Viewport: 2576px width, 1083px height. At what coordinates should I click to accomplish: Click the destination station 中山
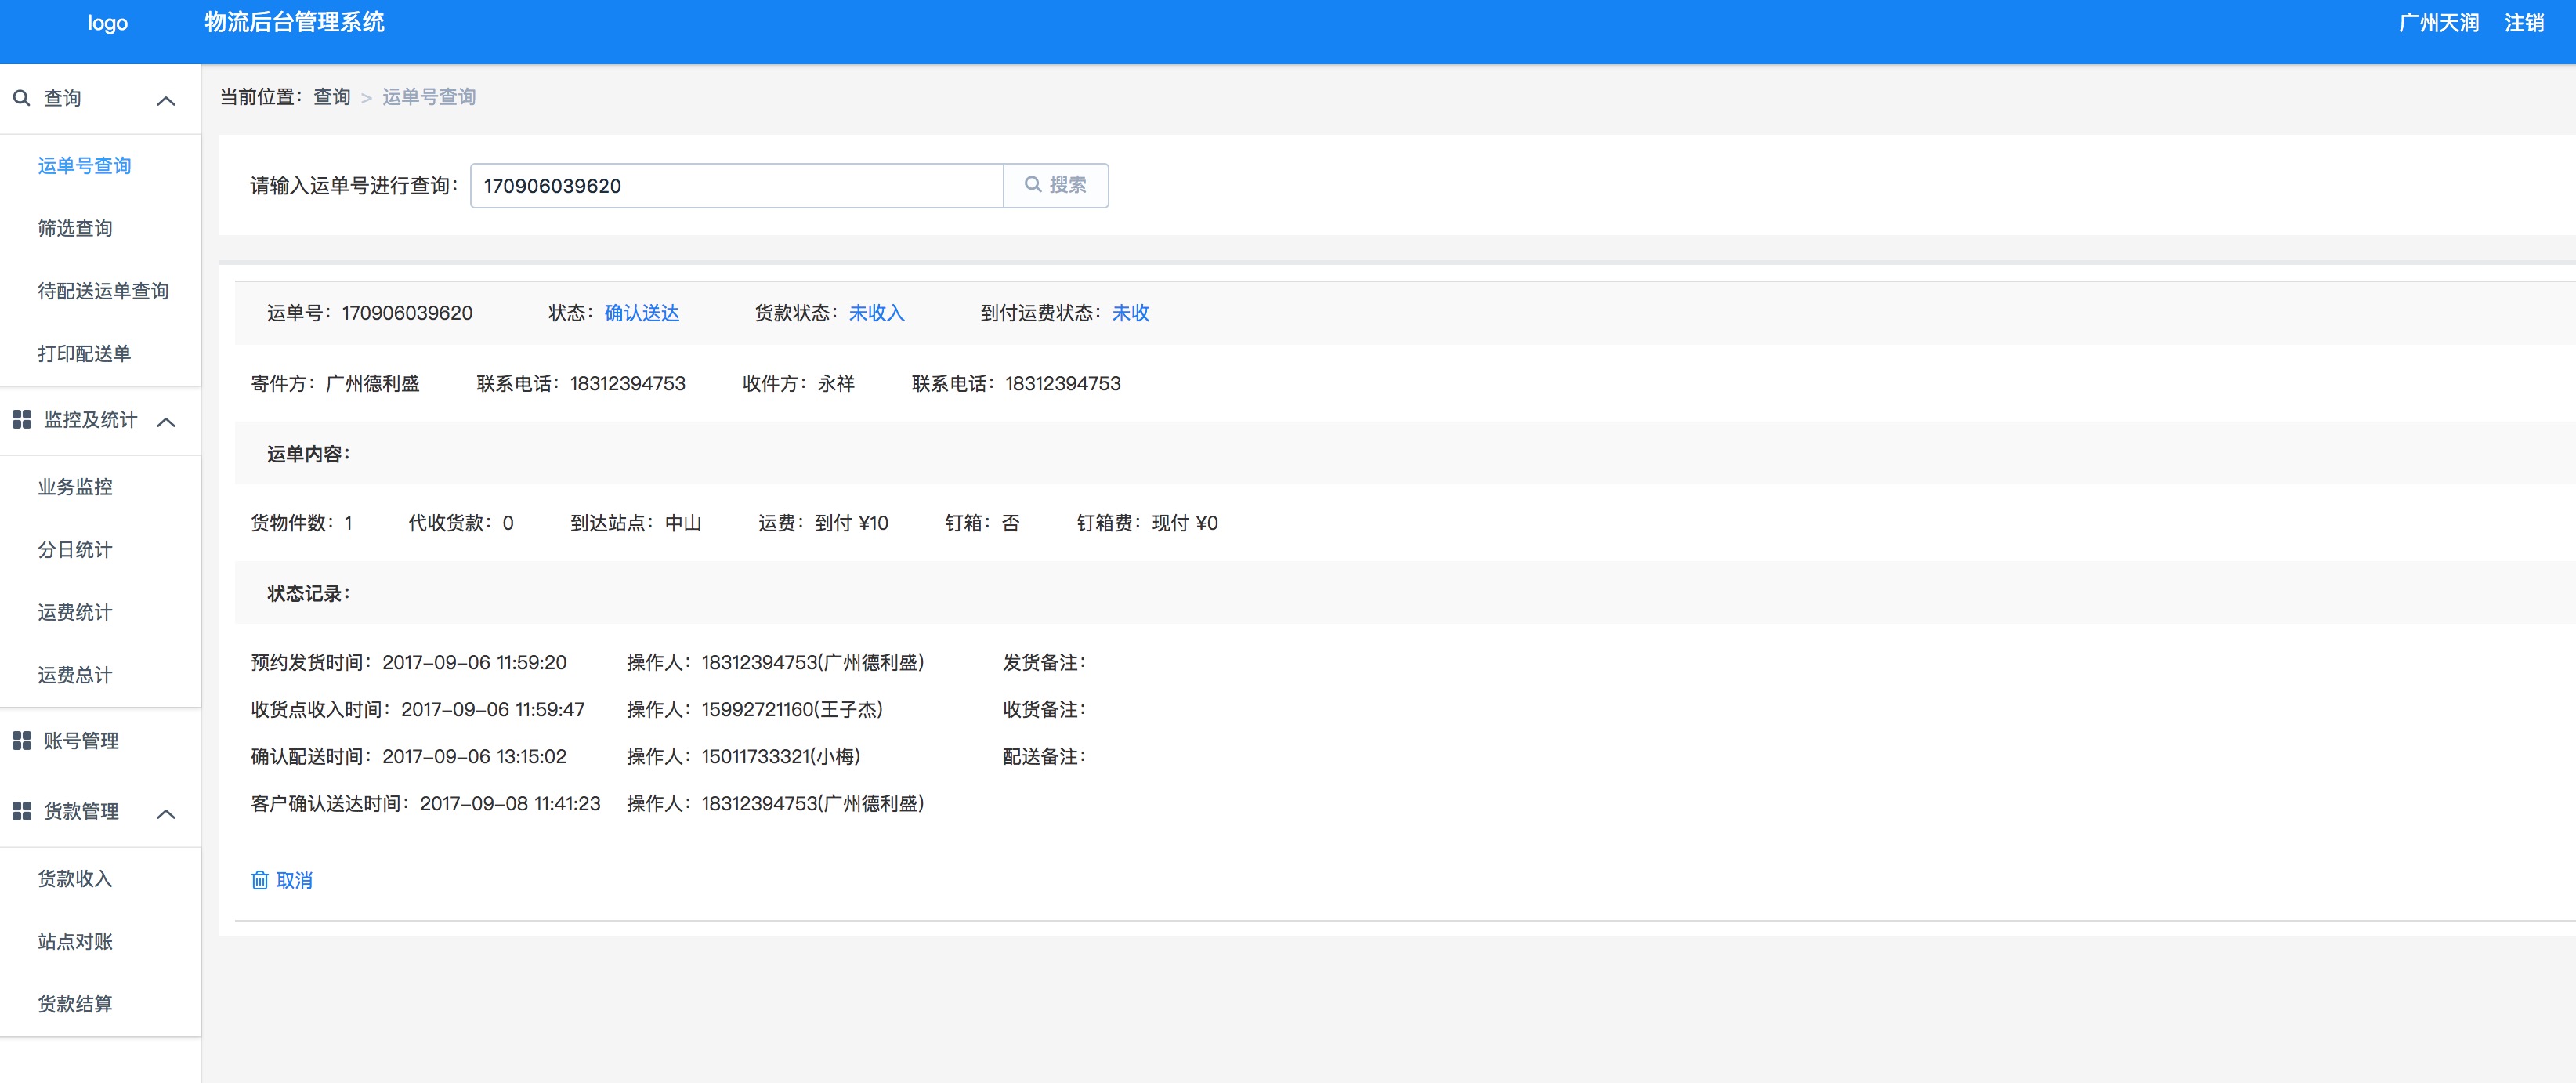coord(683,523)
